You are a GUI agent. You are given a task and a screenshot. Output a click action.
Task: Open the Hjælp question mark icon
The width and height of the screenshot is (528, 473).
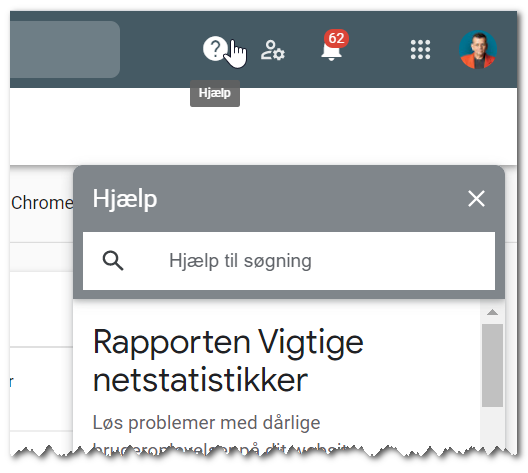[x=215, y=49]
